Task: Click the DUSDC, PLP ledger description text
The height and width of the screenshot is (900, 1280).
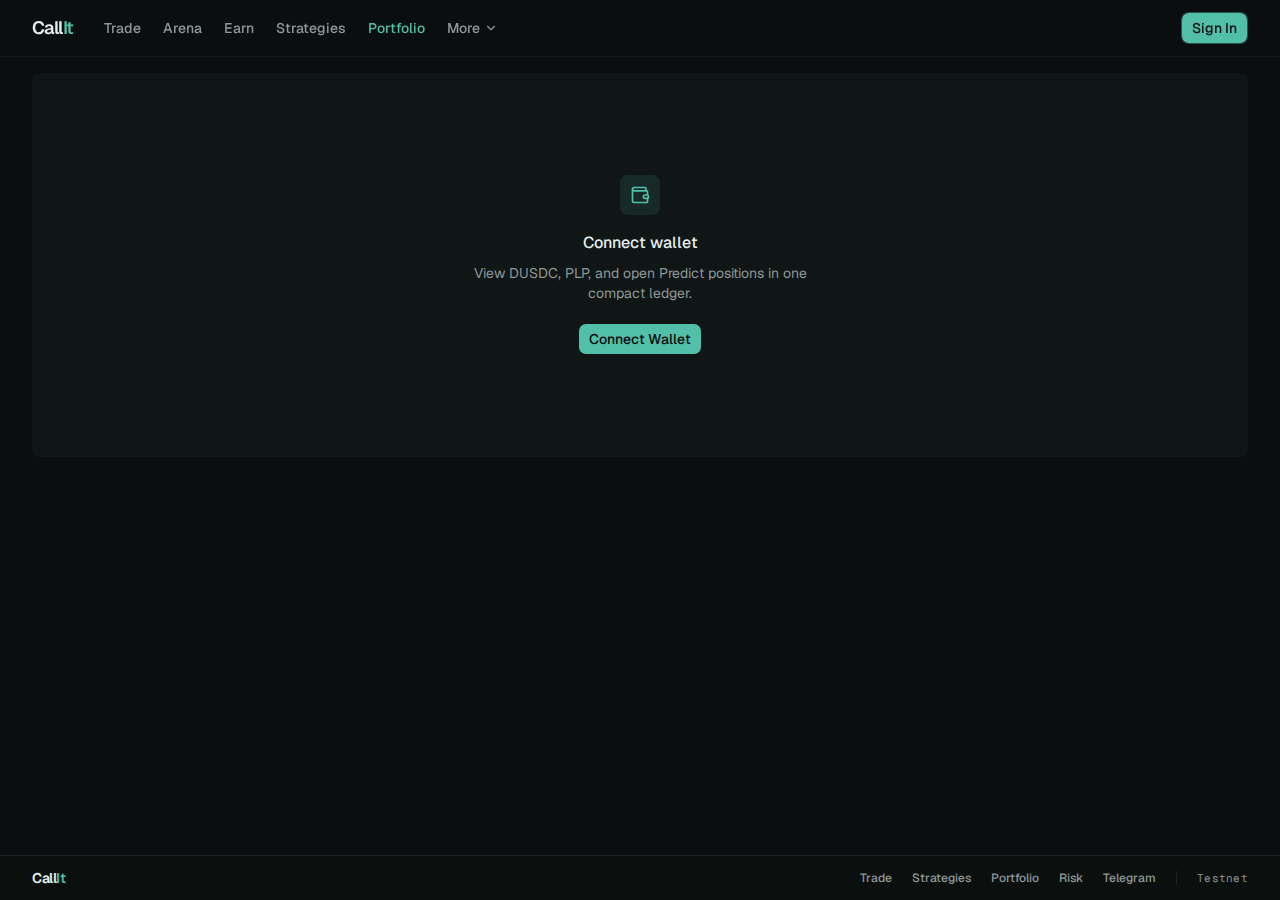Action: tap(640, 283)
